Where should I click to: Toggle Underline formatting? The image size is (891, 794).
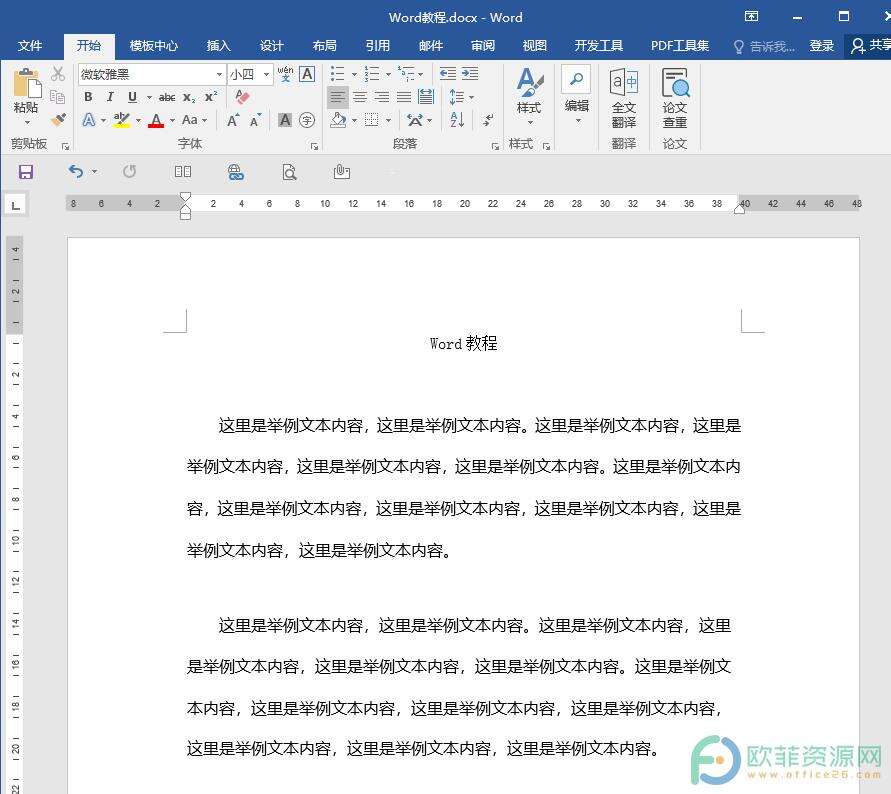[132, 97]
